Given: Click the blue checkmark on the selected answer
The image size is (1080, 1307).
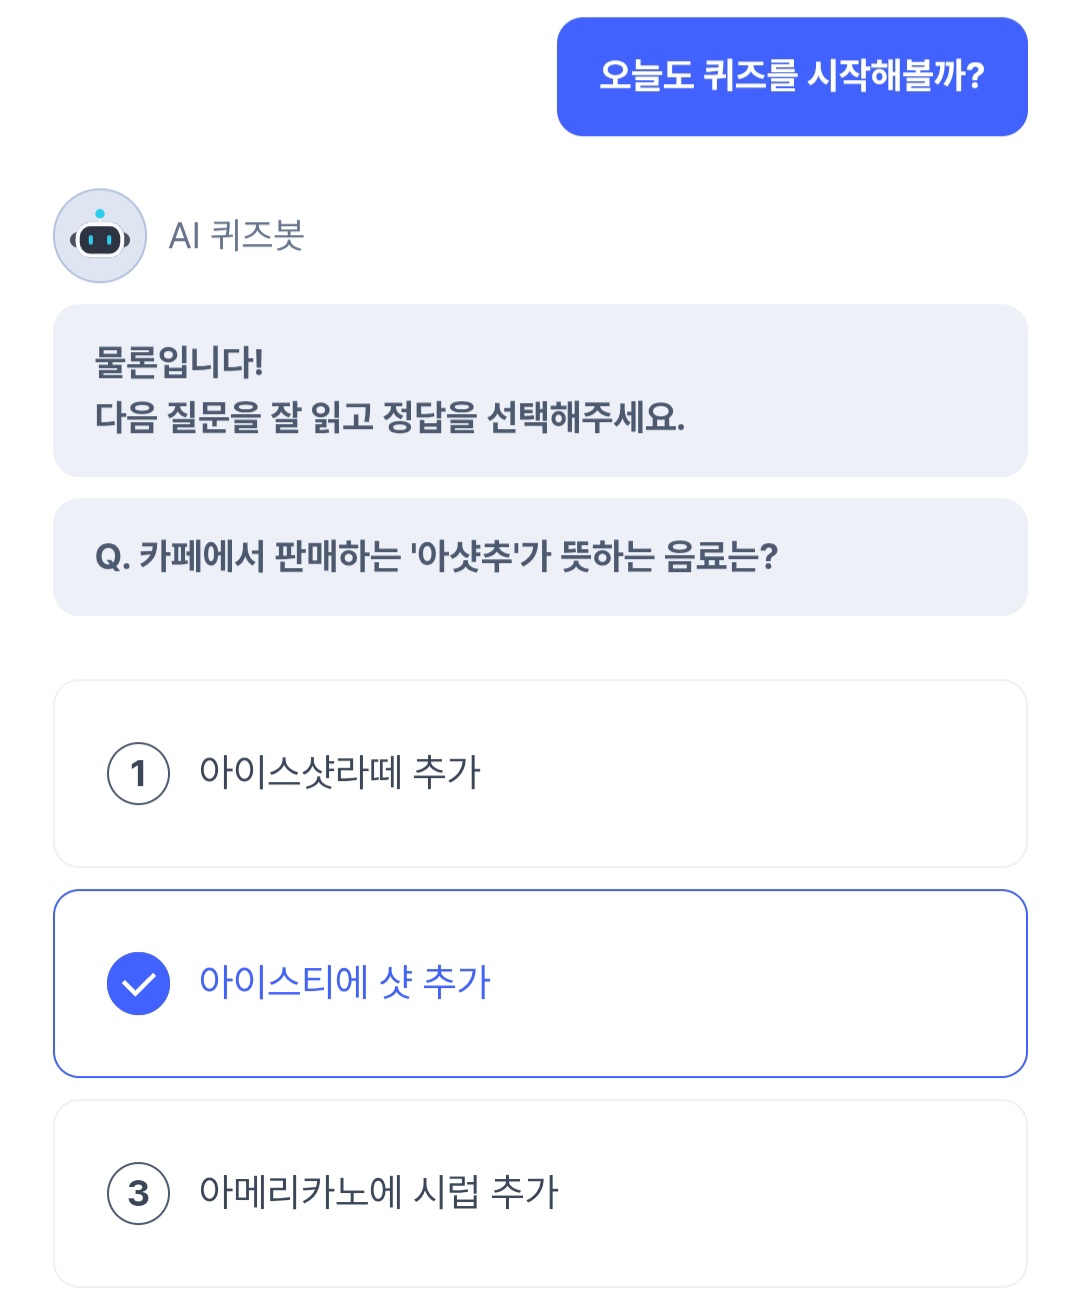Looking at the screenshot, I should click(x=138, y=983).
